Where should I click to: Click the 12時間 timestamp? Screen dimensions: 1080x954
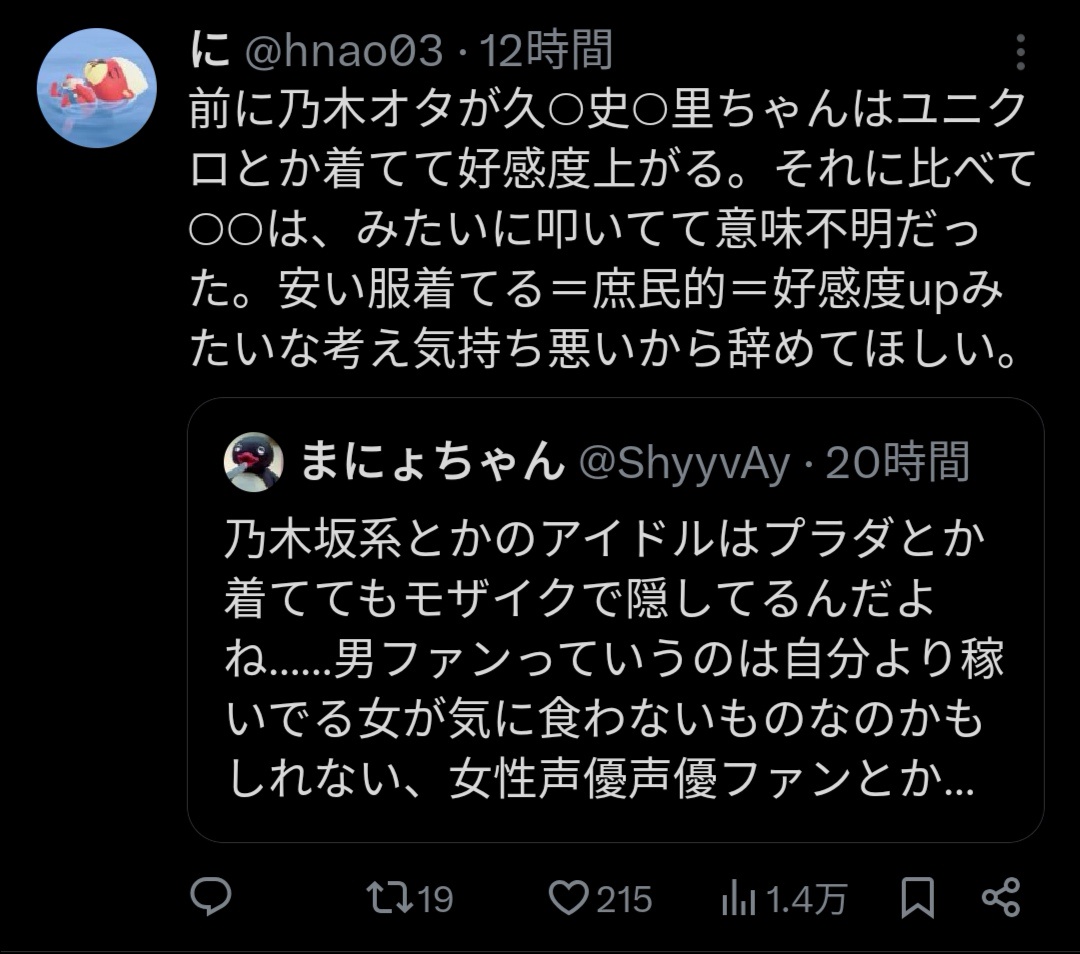tap(548, 51)
